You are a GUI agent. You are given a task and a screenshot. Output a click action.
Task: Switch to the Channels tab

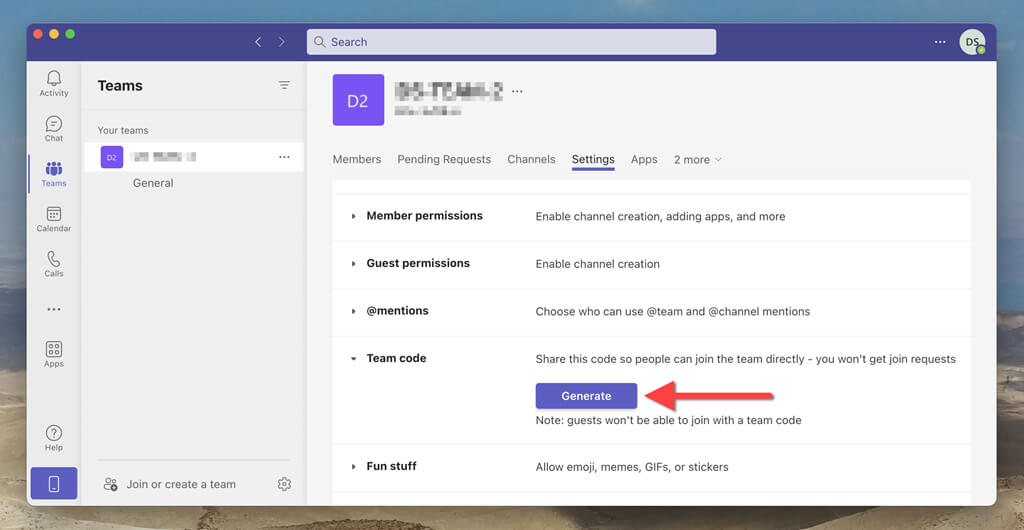(531, 160)
